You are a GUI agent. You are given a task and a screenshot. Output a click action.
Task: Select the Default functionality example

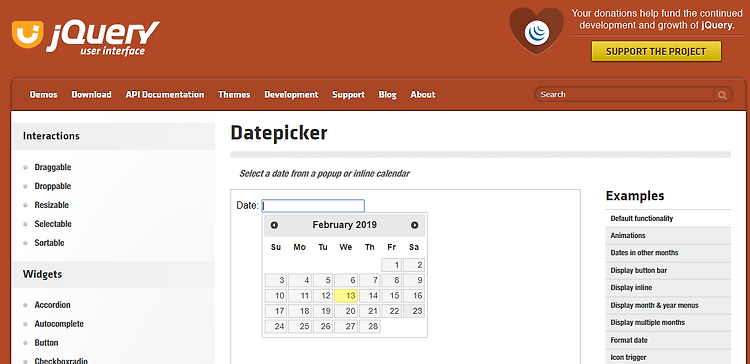tap(668, 218)
